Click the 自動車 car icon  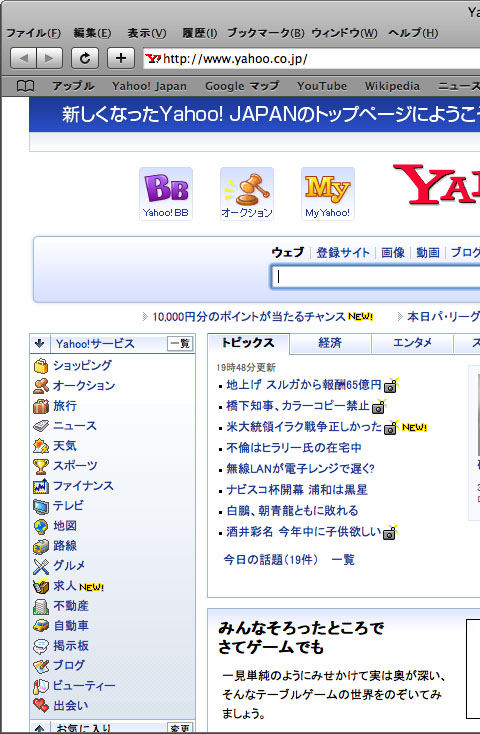[x=41, y=626]
